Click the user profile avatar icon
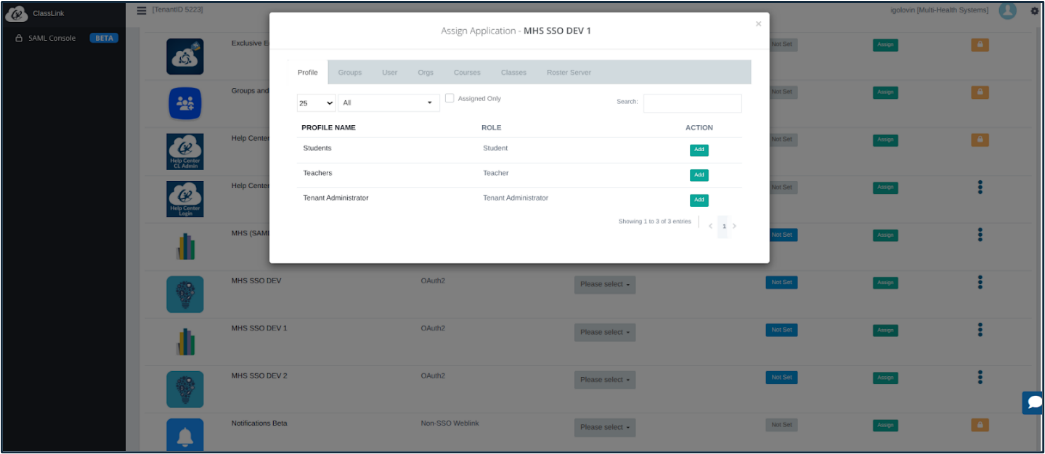Image resolution: width=1045 pixels, height=454 pixels. click(1007, 11)
